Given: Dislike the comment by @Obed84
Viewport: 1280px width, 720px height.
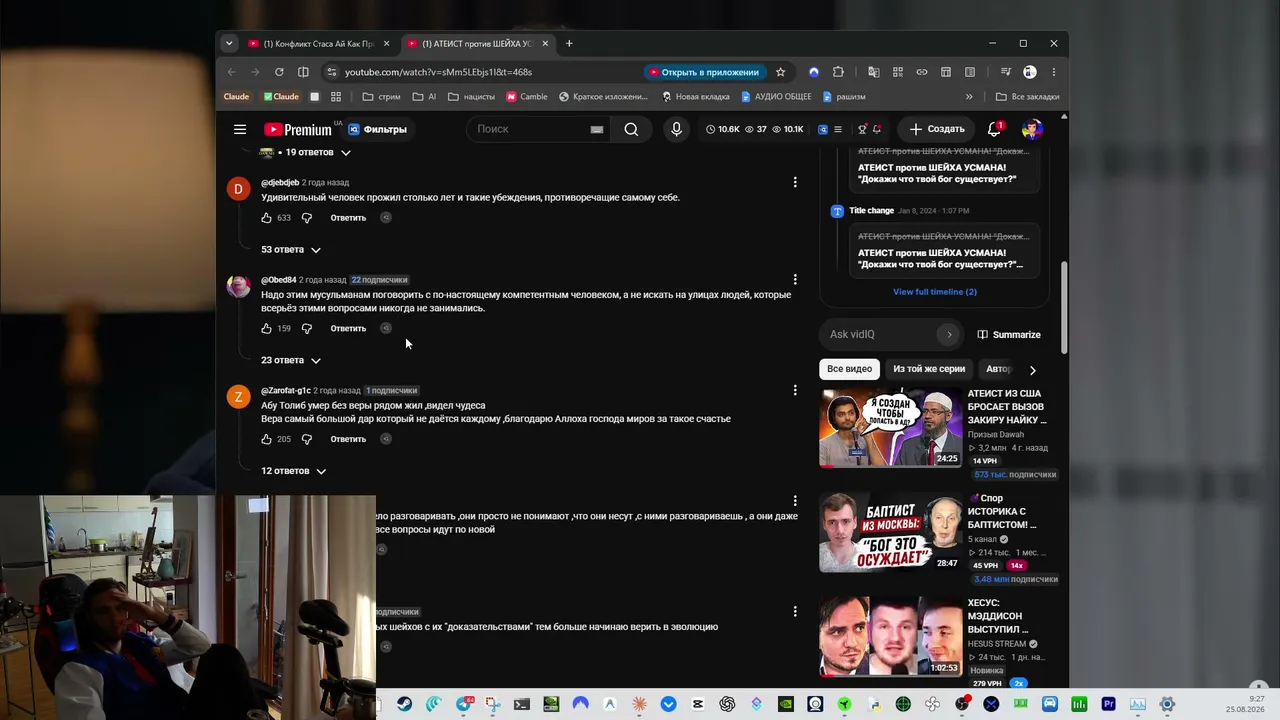Looking at the screenshot, I should 307,329.
